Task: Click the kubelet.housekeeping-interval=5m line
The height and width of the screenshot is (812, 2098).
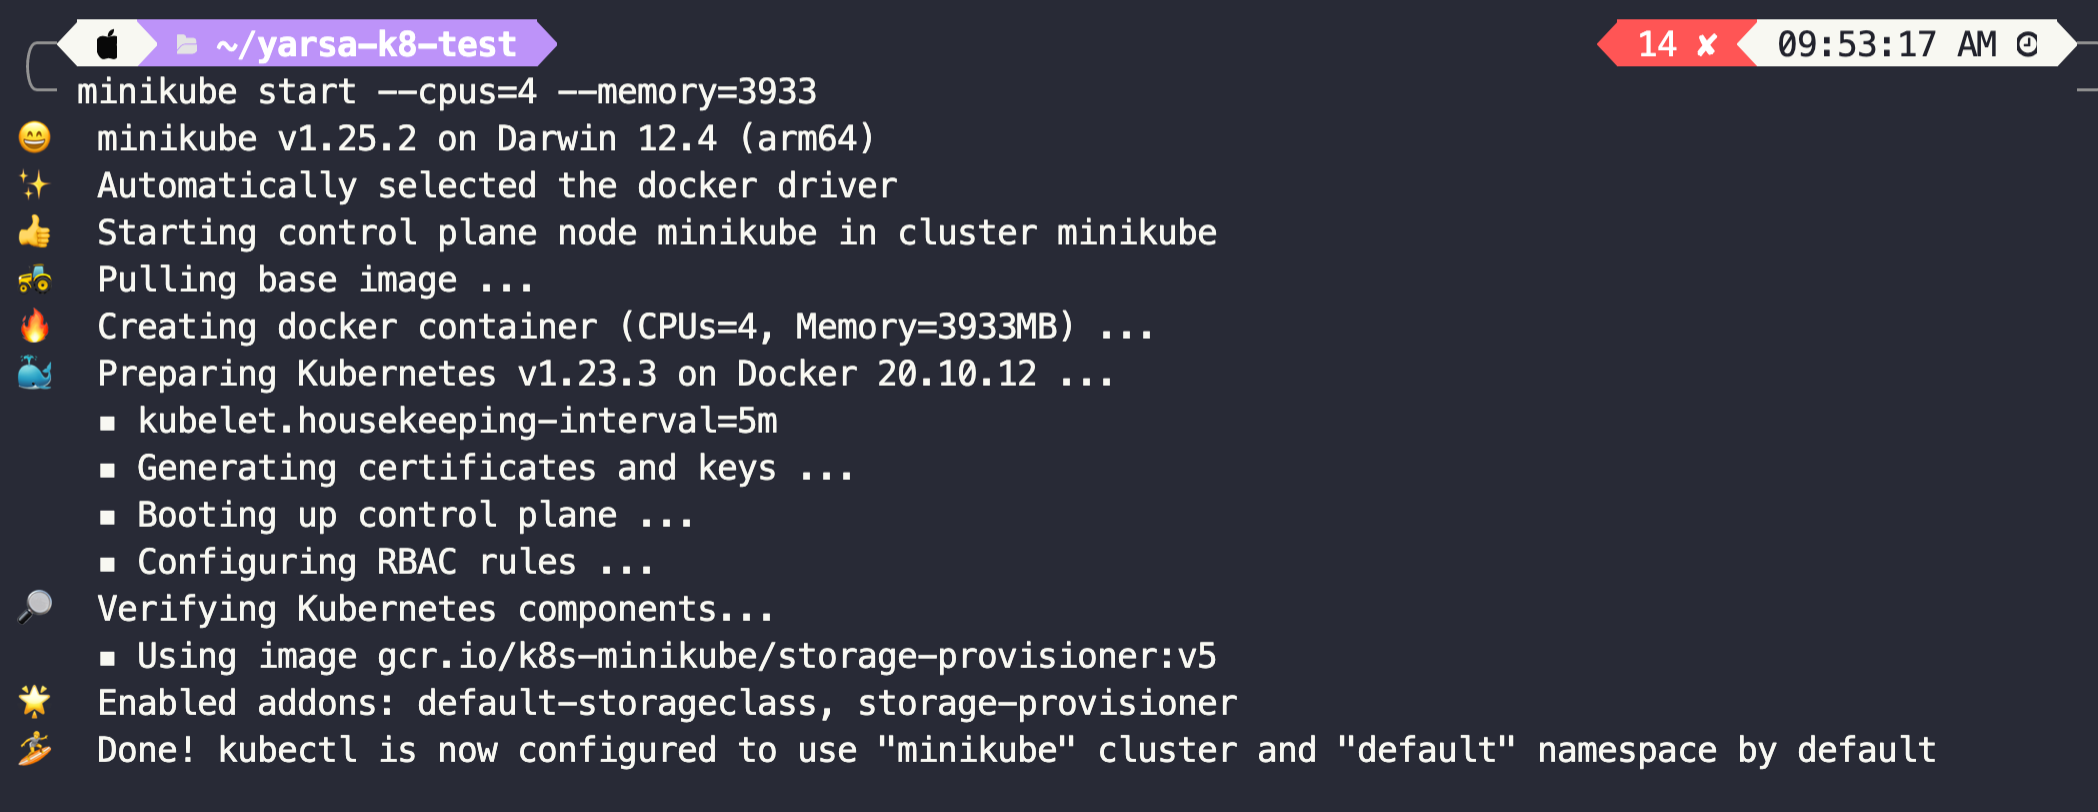Action: 457,421
